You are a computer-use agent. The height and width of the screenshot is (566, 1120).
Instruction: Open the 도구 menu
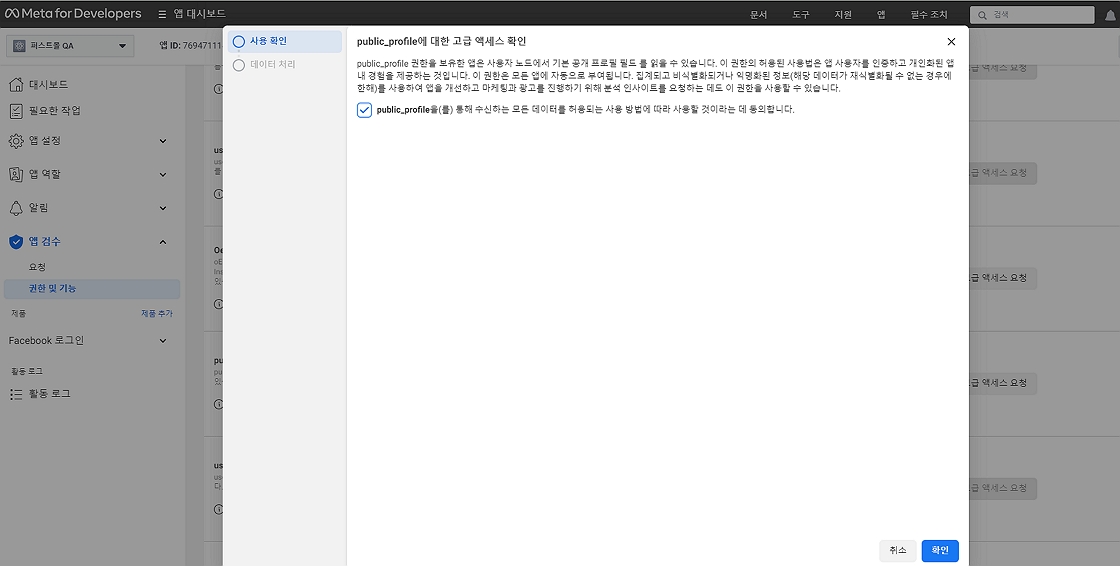pos(801,14)
